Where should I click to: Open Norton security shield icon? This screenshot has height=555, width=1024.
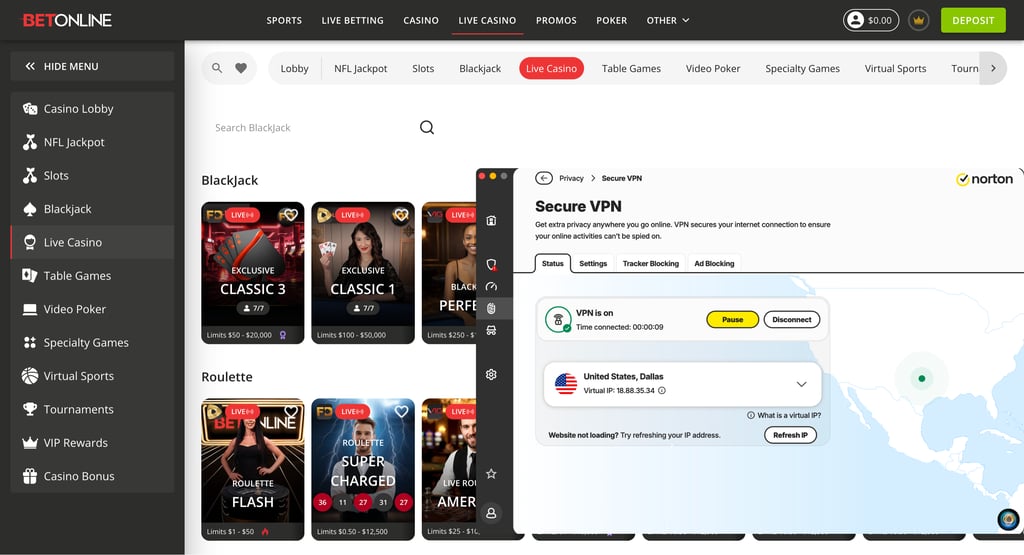tap(491, 264)
